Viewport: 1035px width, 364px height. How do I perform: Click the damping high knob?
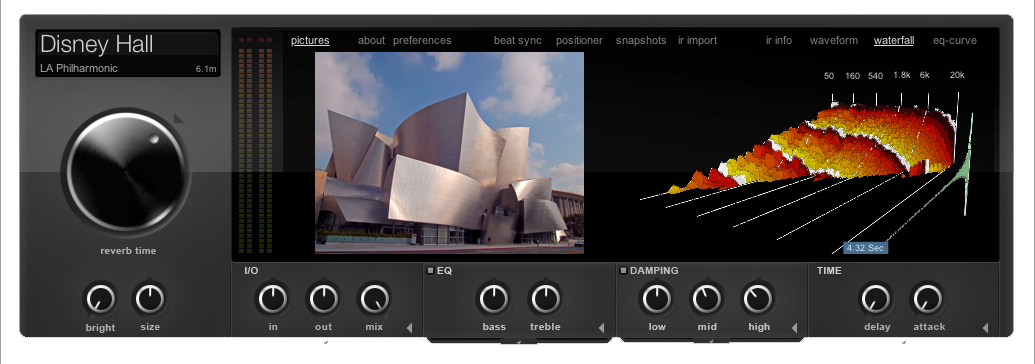click(758, 299)
